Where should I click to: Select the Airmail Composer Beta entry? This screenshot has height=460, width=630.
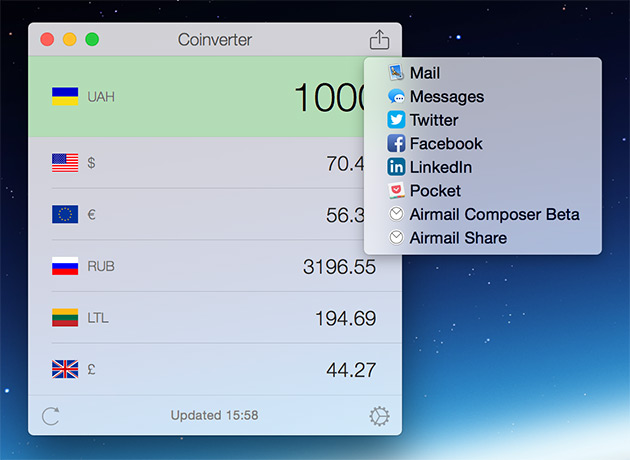[483, 214]
